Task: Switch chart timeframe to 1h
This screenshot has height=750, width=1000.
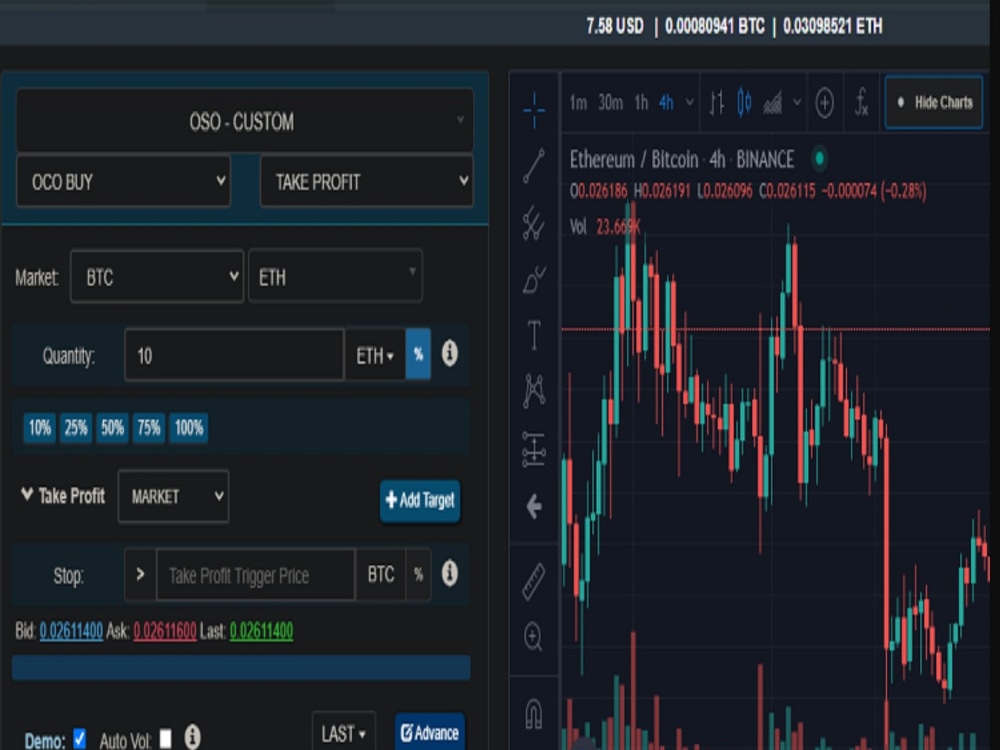Action: tap(640, 101)
